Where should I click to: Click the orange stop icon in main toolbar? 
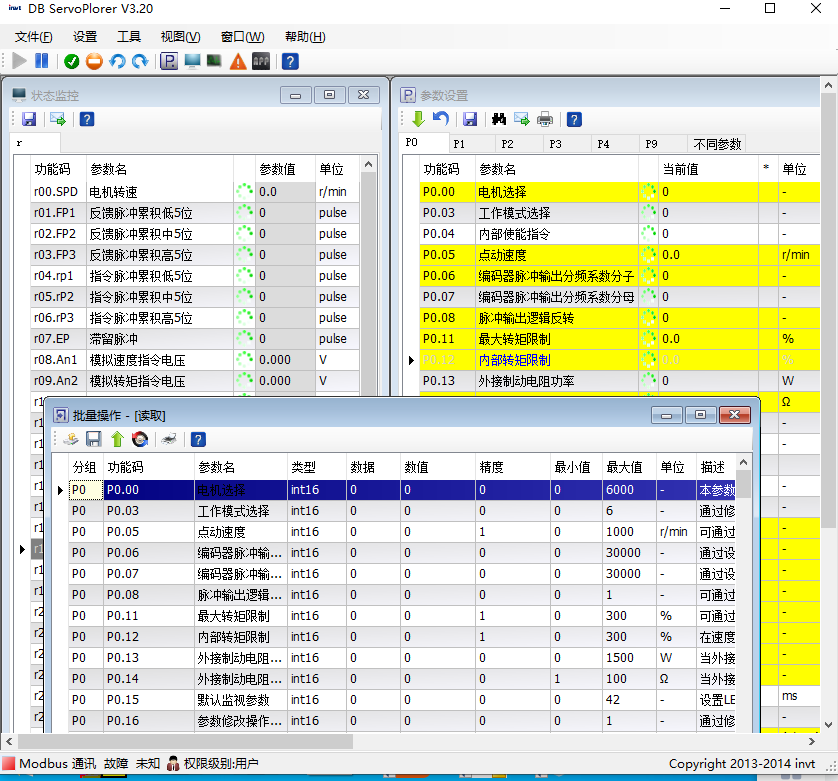coord(94,61)
